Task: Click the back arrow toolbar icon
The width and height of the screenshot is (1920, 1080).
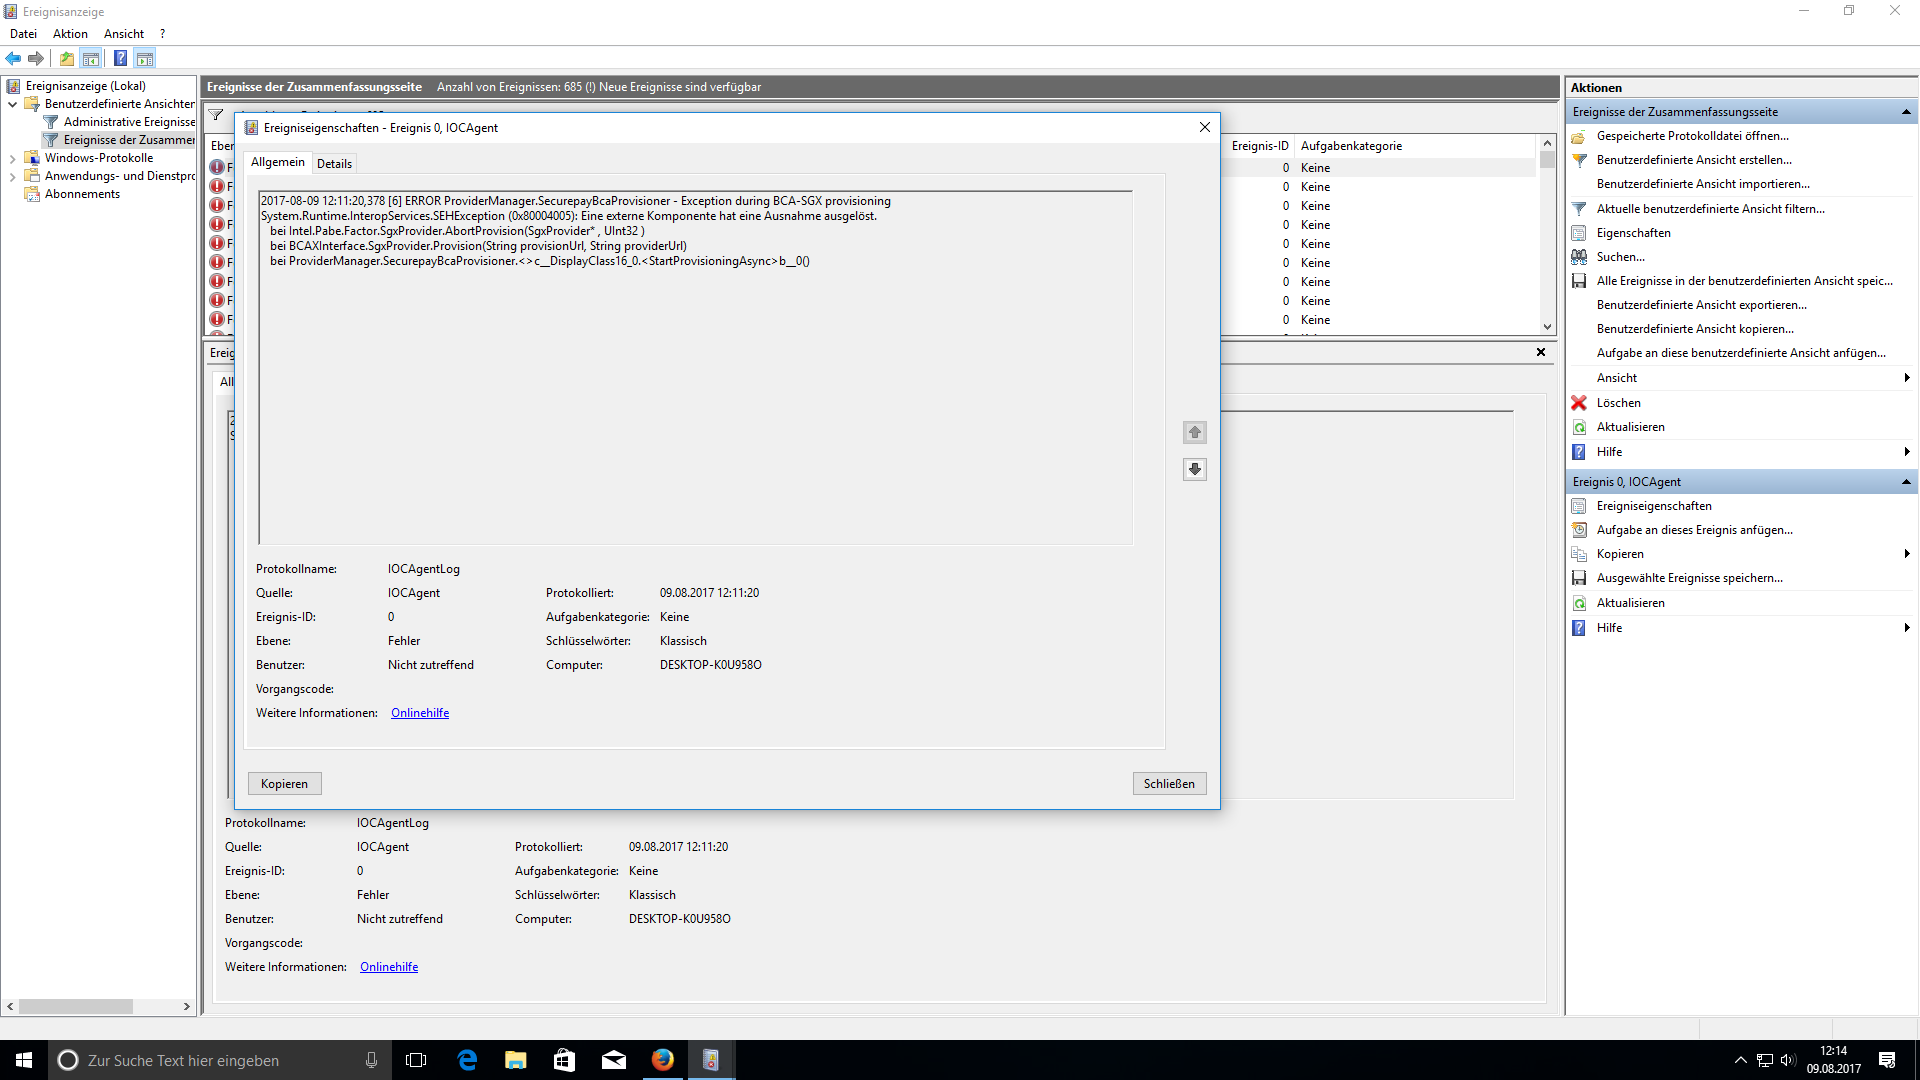Action: coord(14,59)
